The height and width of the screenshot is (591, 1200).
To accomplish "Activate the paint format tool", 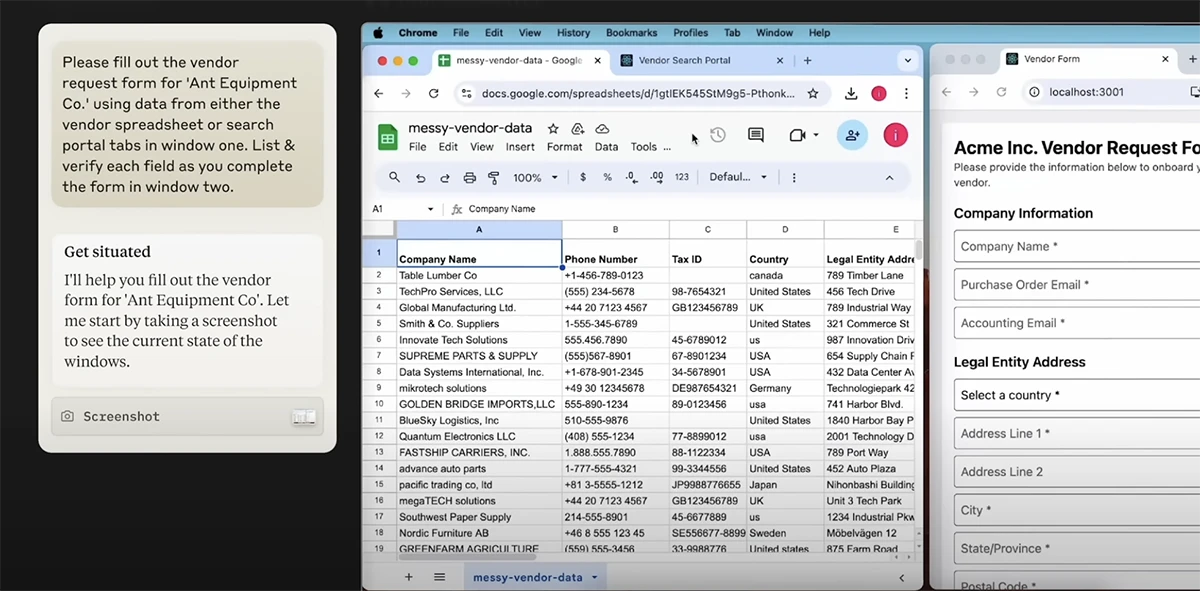I will [x=493, y=178].
